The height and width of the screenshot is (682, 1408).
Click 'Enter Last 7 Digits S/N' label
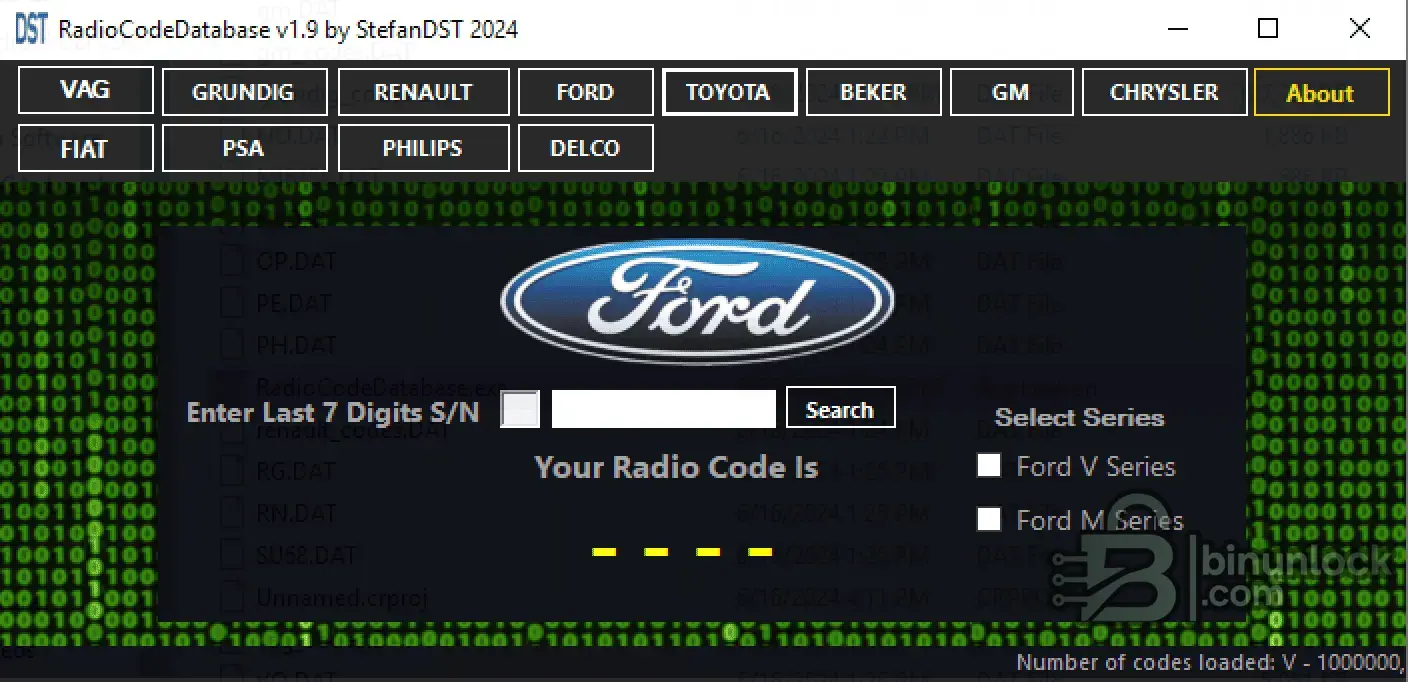tap(333, 412)
